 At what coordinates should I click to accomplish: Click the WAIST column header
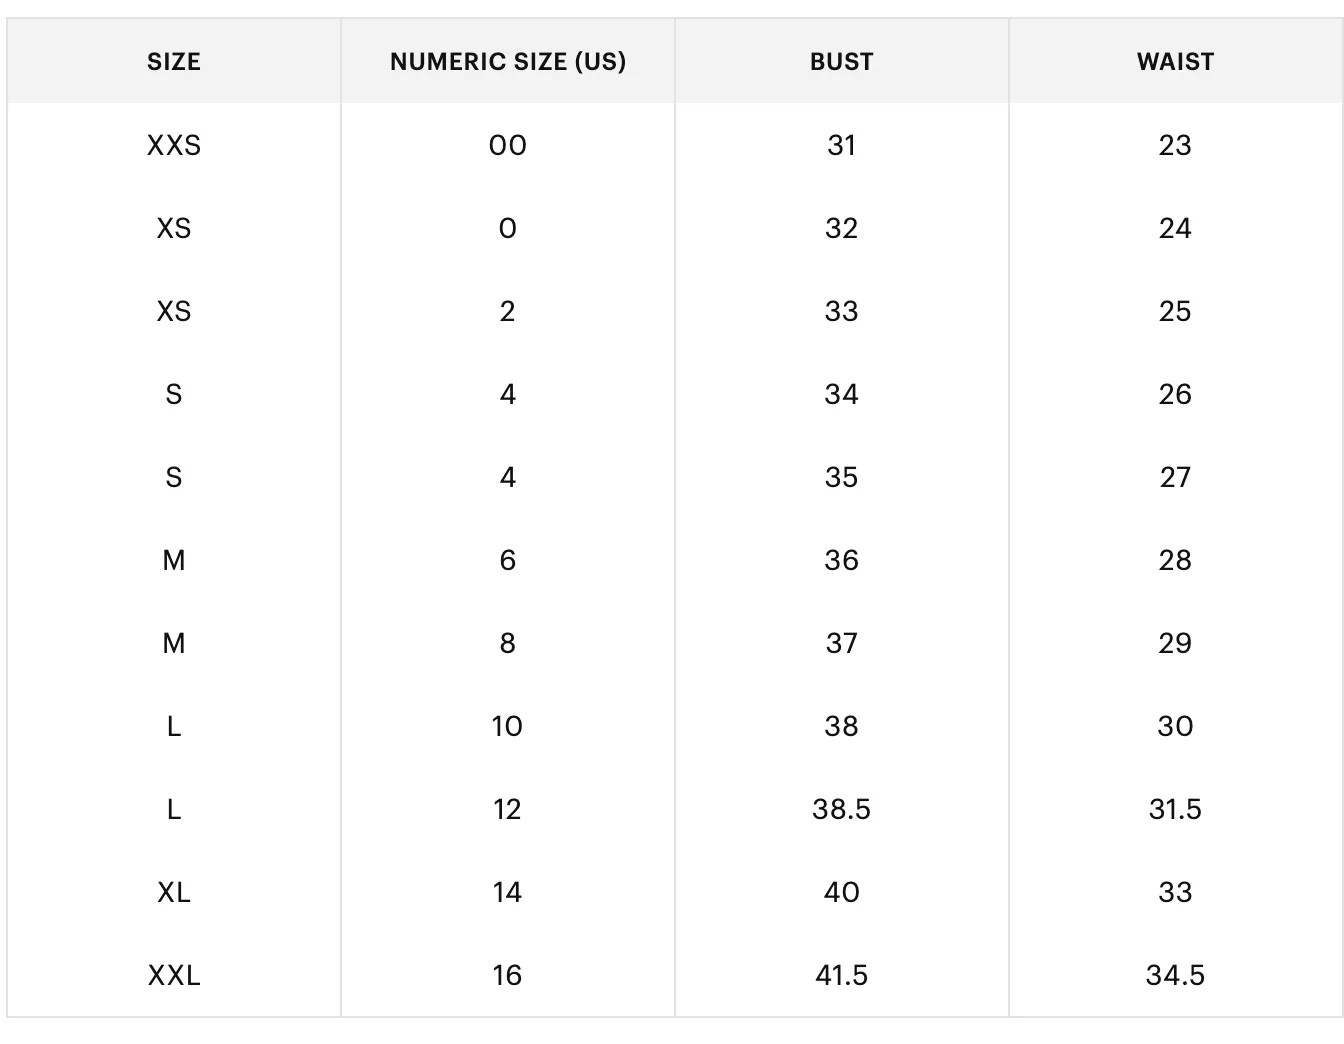[x=1175, y=62]
